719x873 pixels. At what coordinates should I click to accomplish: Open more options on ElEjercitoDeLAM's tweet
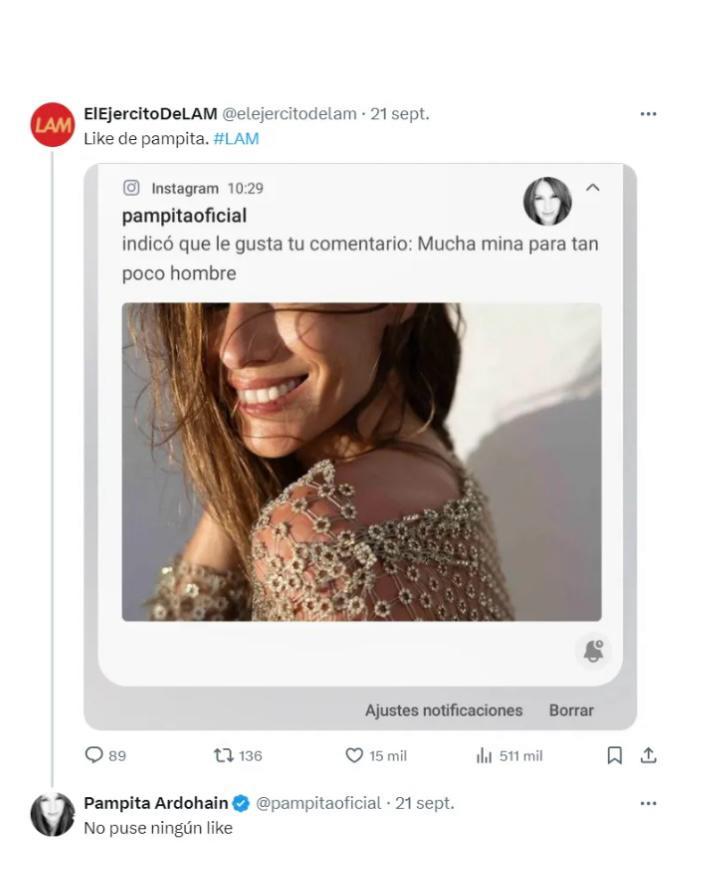click(x=649, y=115)
